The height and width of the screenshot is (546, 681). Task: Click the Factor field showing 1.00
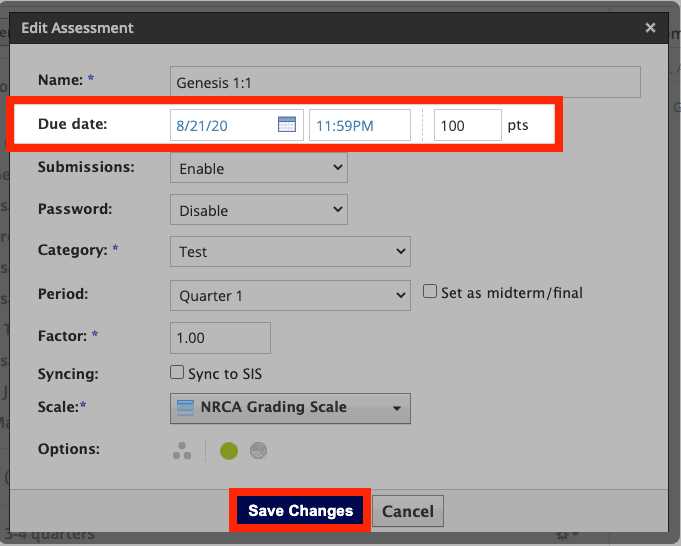(x=221, y=338)
